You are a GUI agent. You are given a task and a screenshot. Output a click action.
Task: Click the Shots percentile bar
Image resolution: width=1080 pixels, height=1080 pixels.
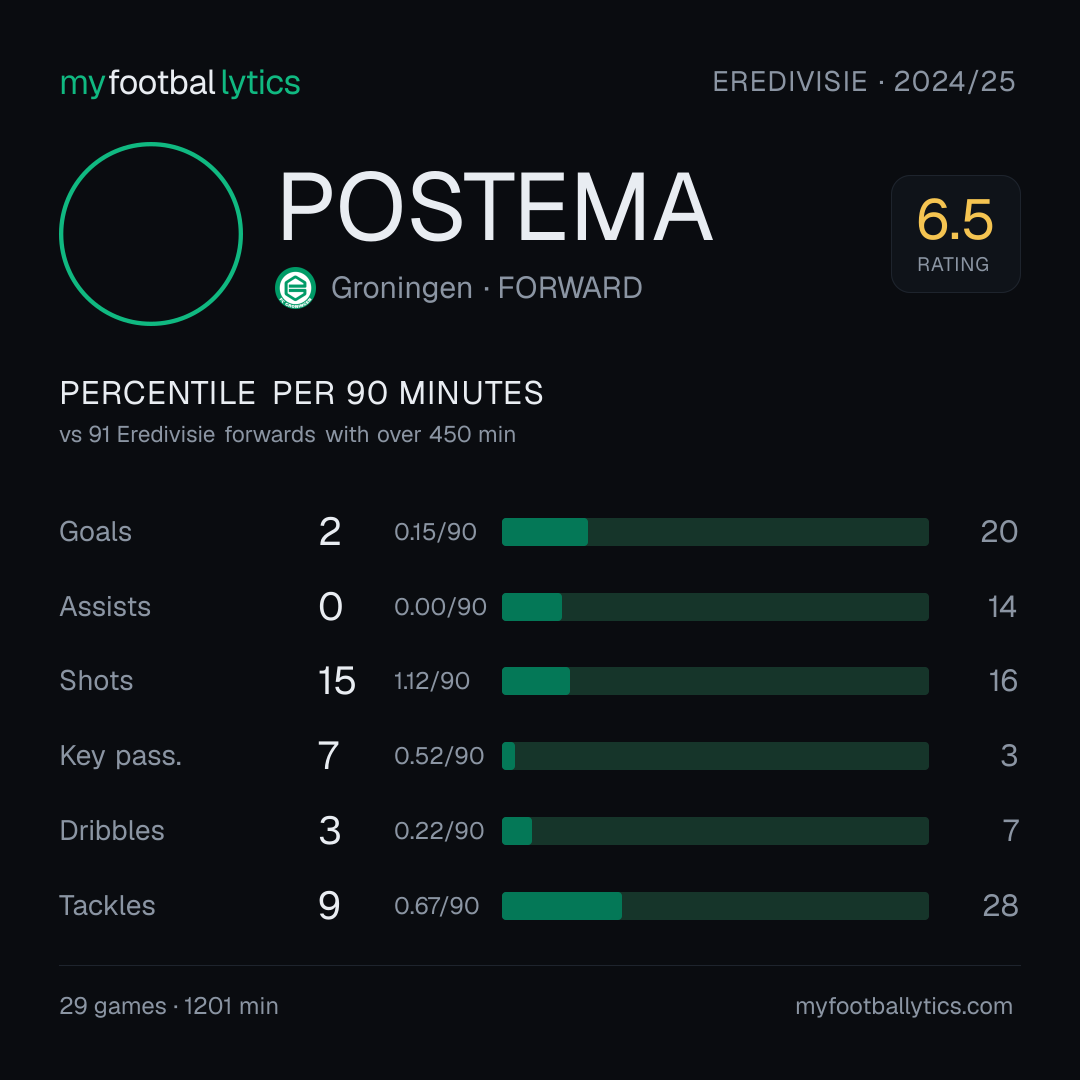tap(715, 681)
